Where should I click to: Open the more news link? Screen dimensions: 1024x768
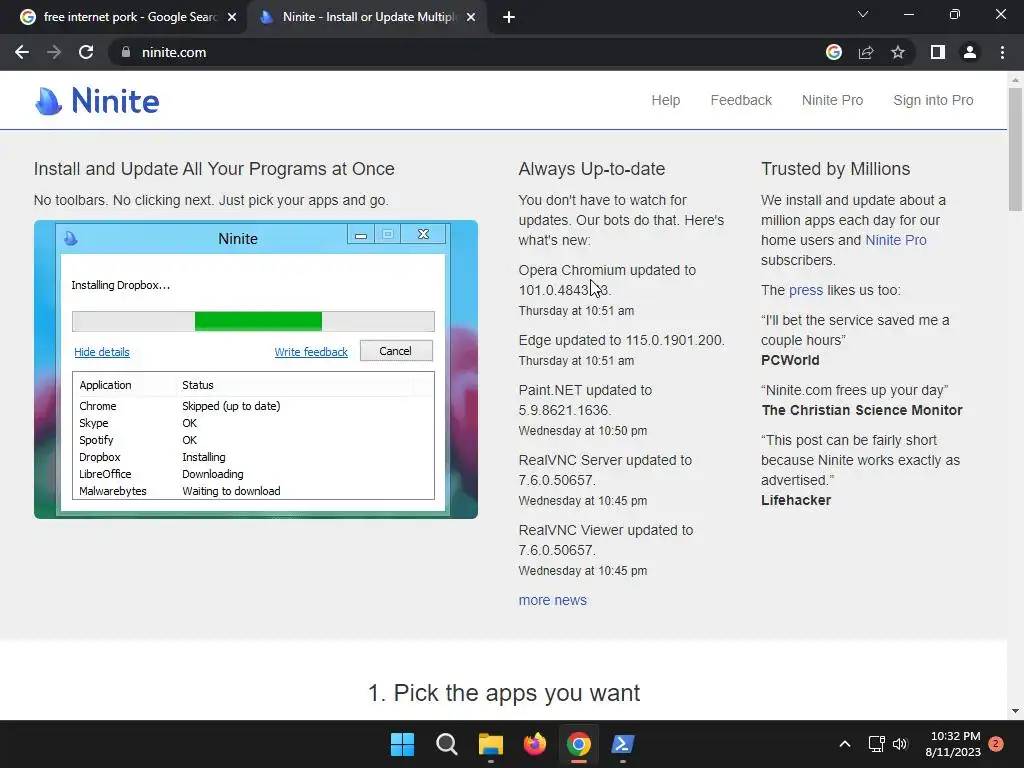552,600
